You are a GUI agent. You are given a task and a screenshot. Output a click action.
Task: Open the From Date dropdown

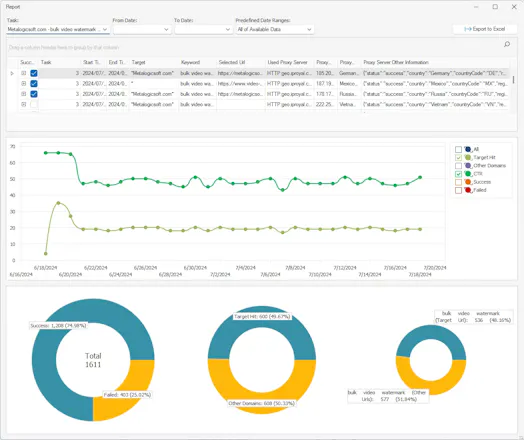[x=142, y=29]
